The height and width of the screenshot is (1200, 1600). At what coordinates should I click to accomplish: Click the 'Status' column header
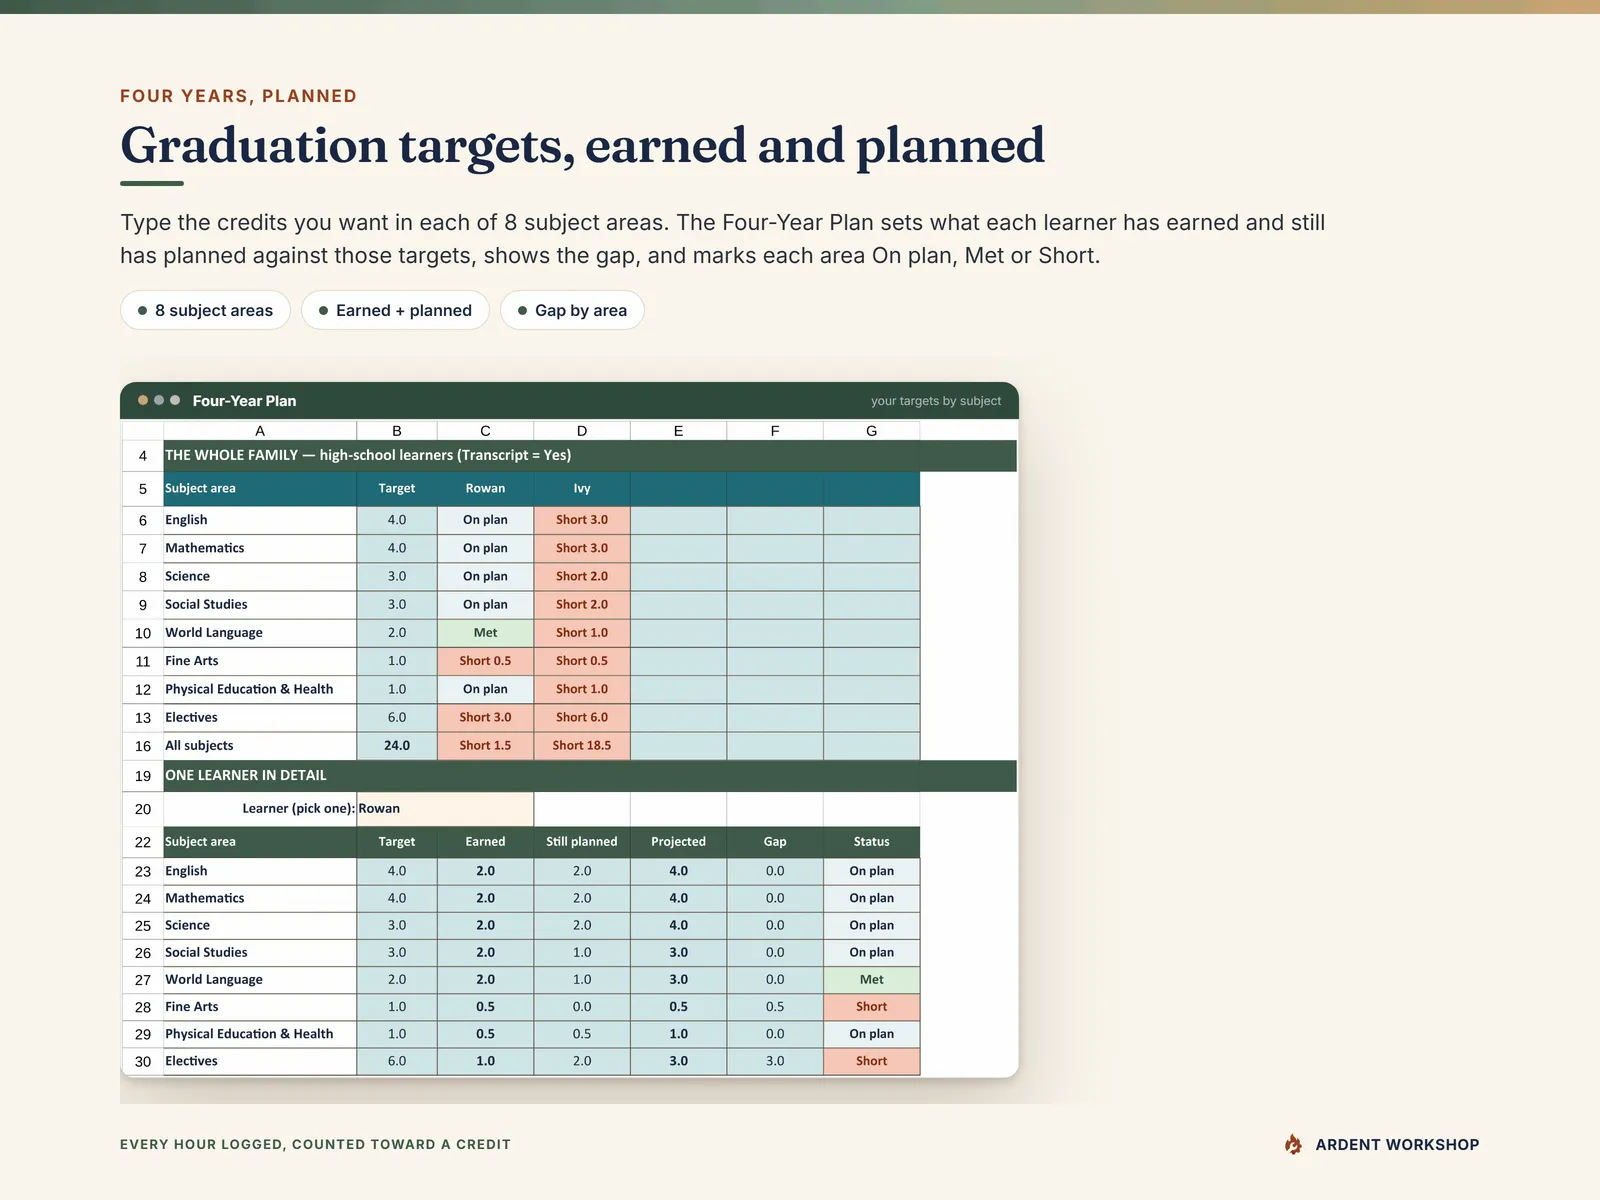pyautogui.click(x=871, y=842)
